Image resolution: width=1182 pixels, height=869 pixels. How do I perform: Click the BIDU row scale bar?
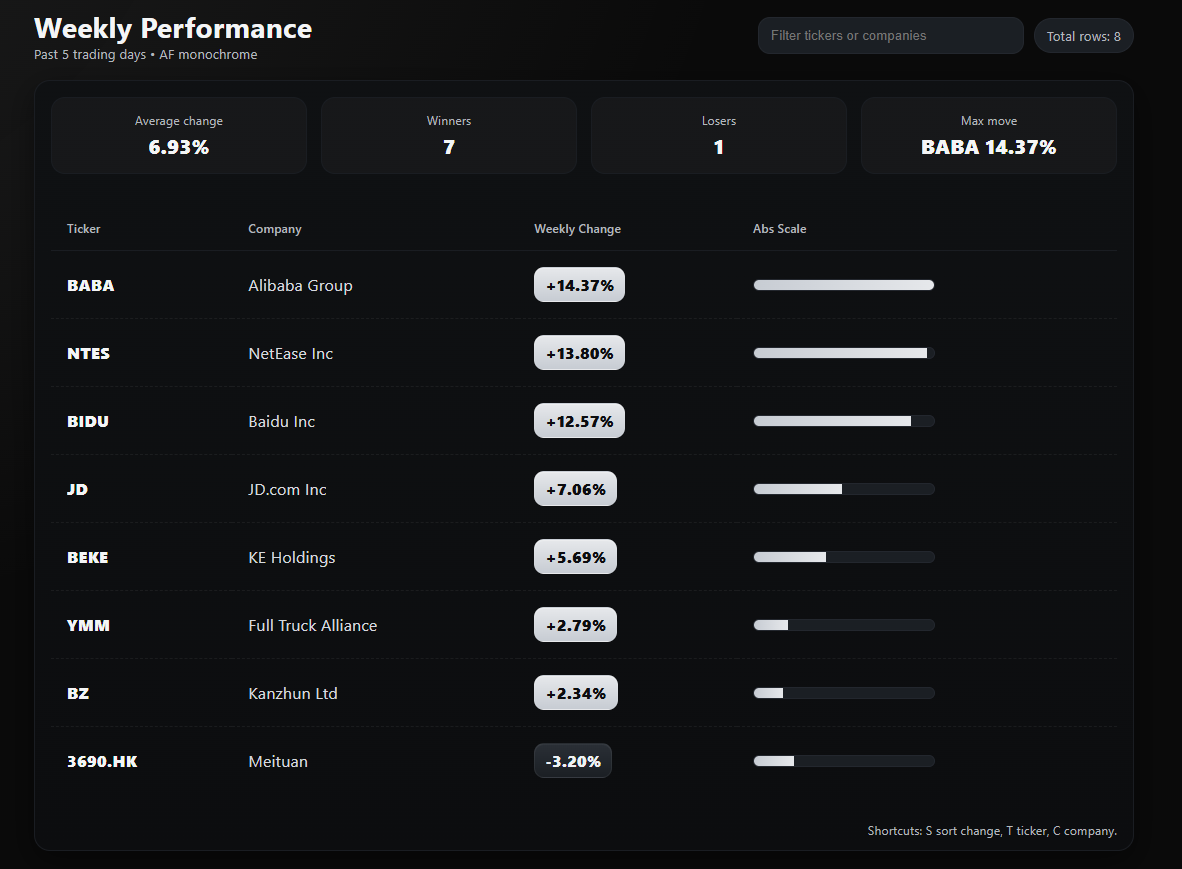tap(844, 421)
